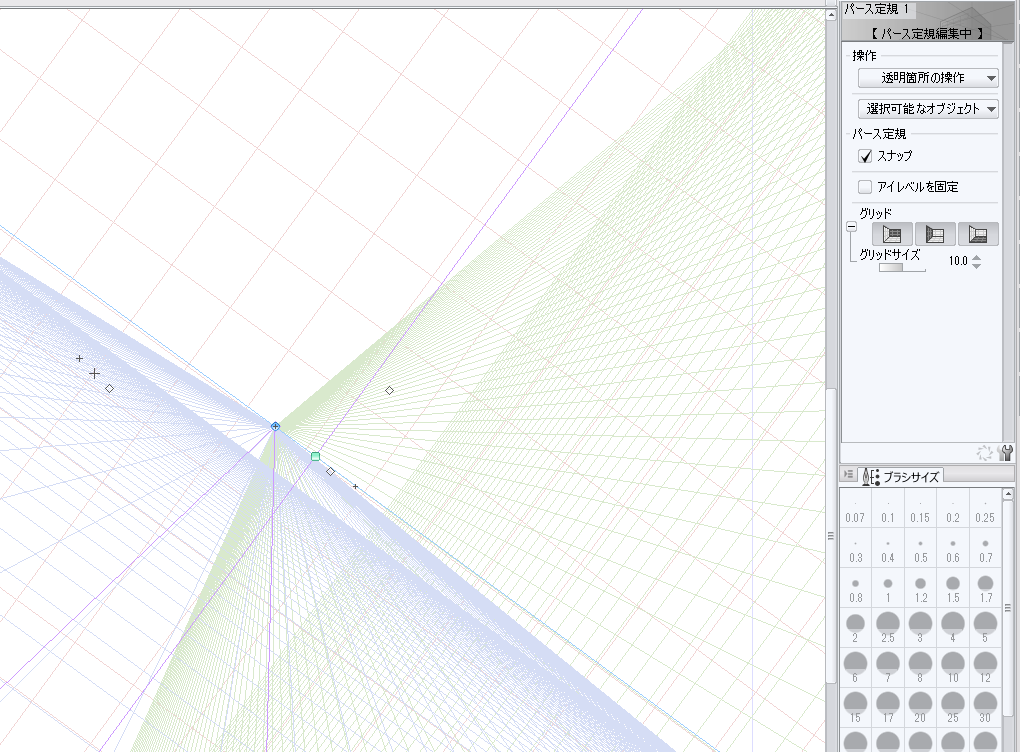This screenshot has width=1020, height=752.
Task: Click canvas vertical scrollbar up arrow
Action: point(831,15)
